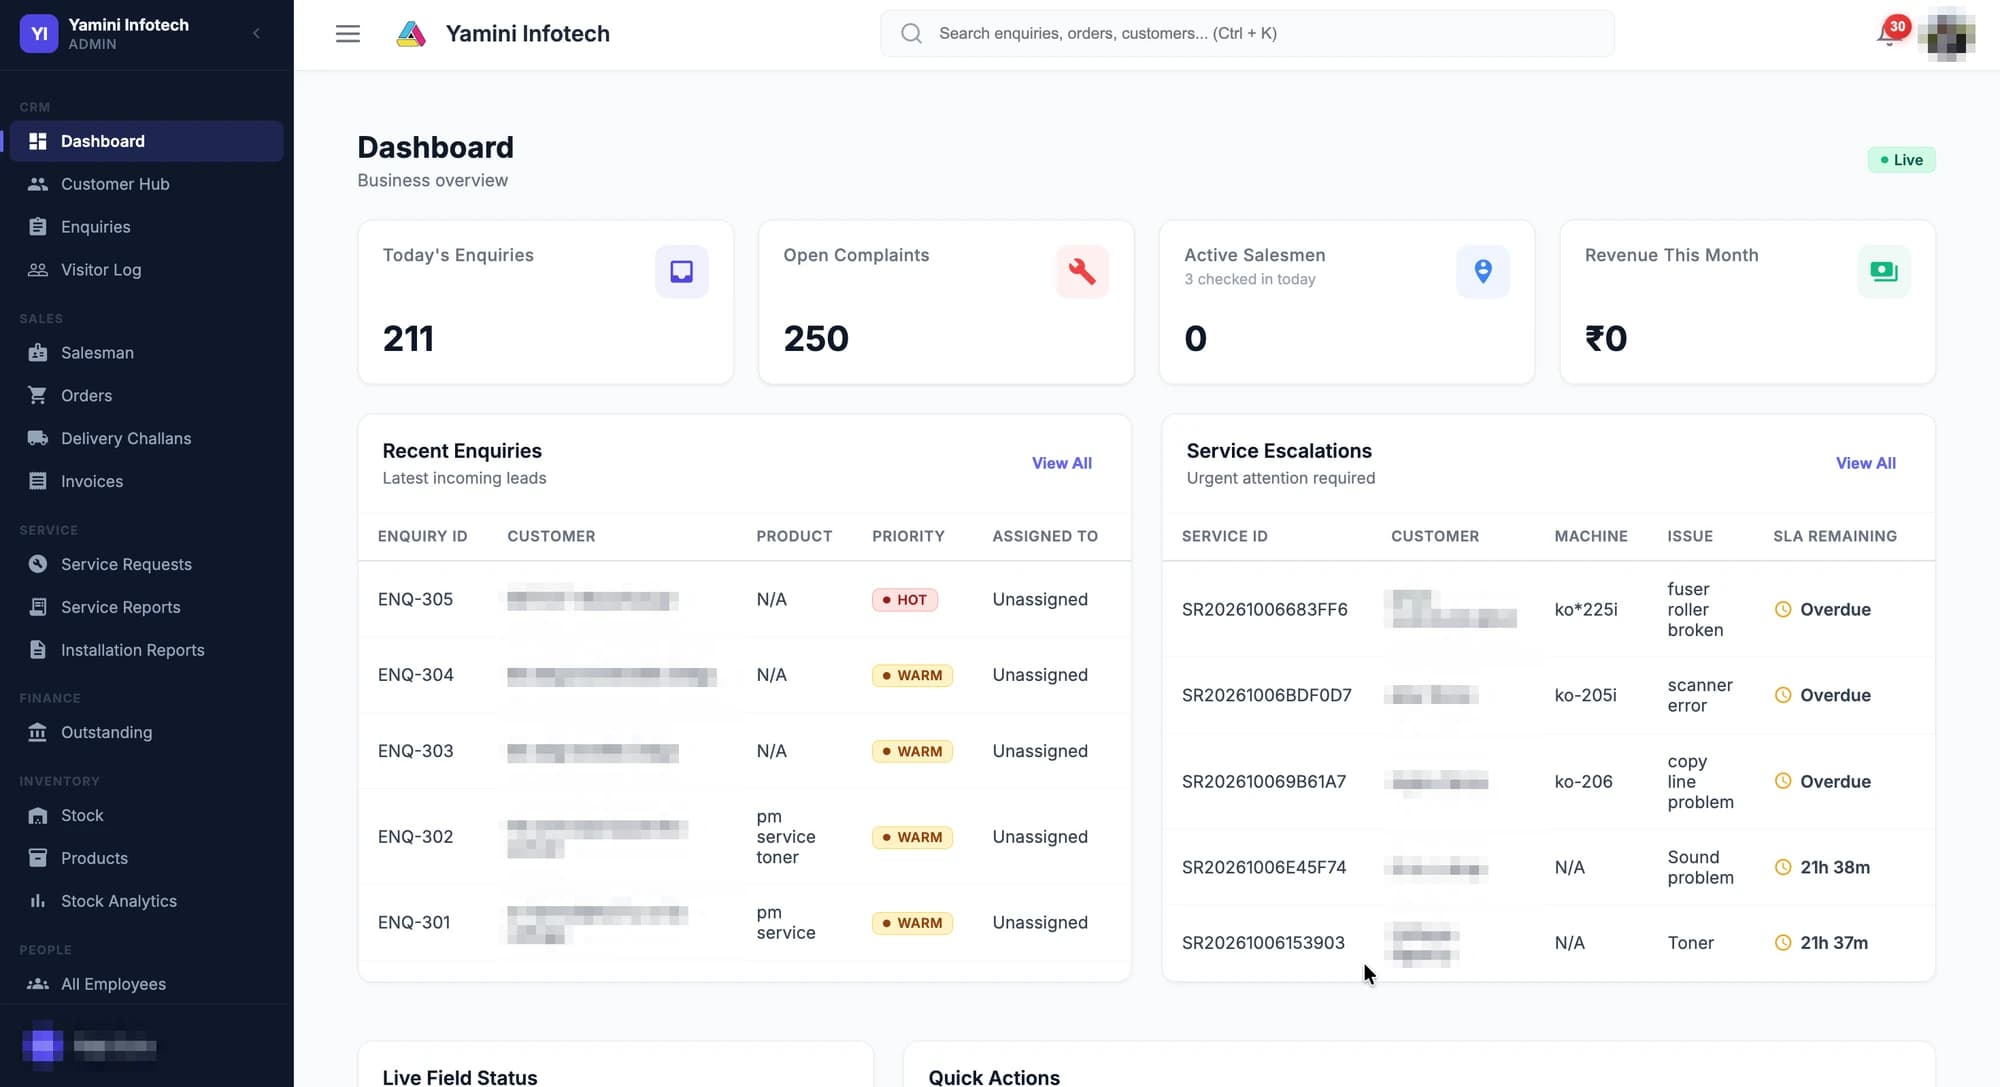
Task: Click the Orders cart icon
Action: 38,396
